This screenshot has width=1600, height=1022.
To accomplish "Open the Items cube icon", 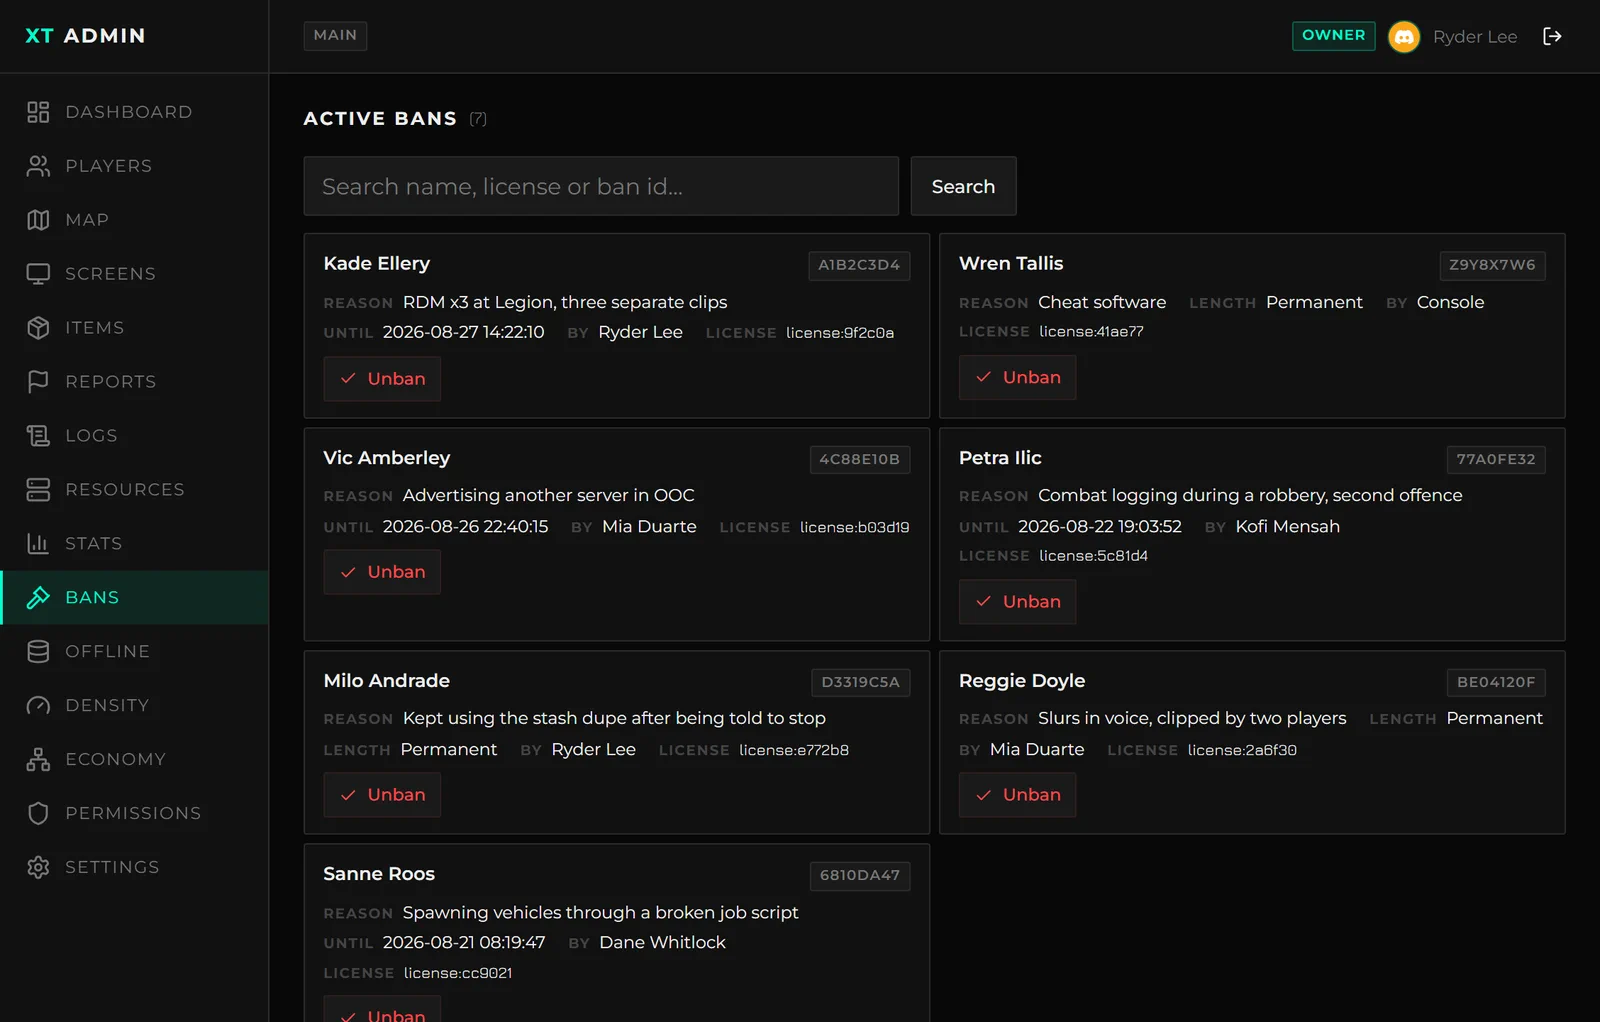I will (x=38, y=328).
